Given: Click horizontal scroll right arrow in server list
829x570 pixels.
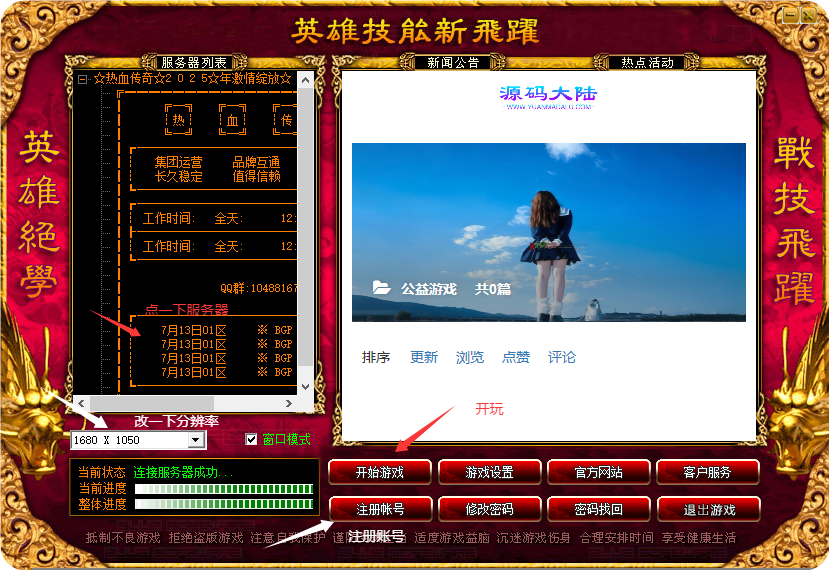Looking at the screenshot, I should click(289, 403).
